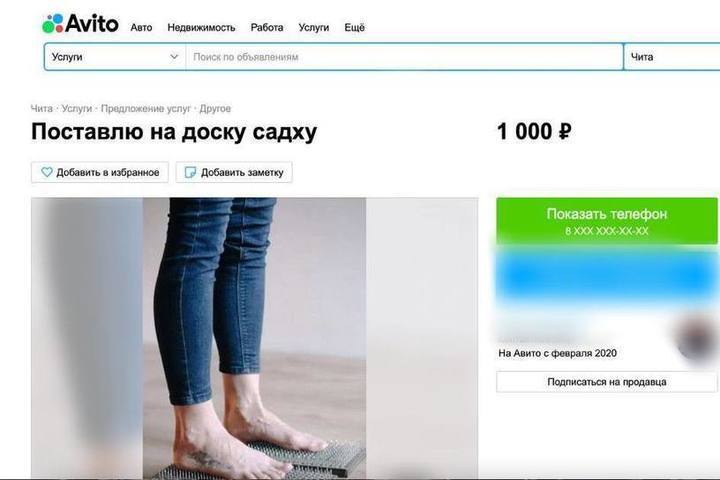Go to Работа section
The image size is (720, 480).
(267, 28)
